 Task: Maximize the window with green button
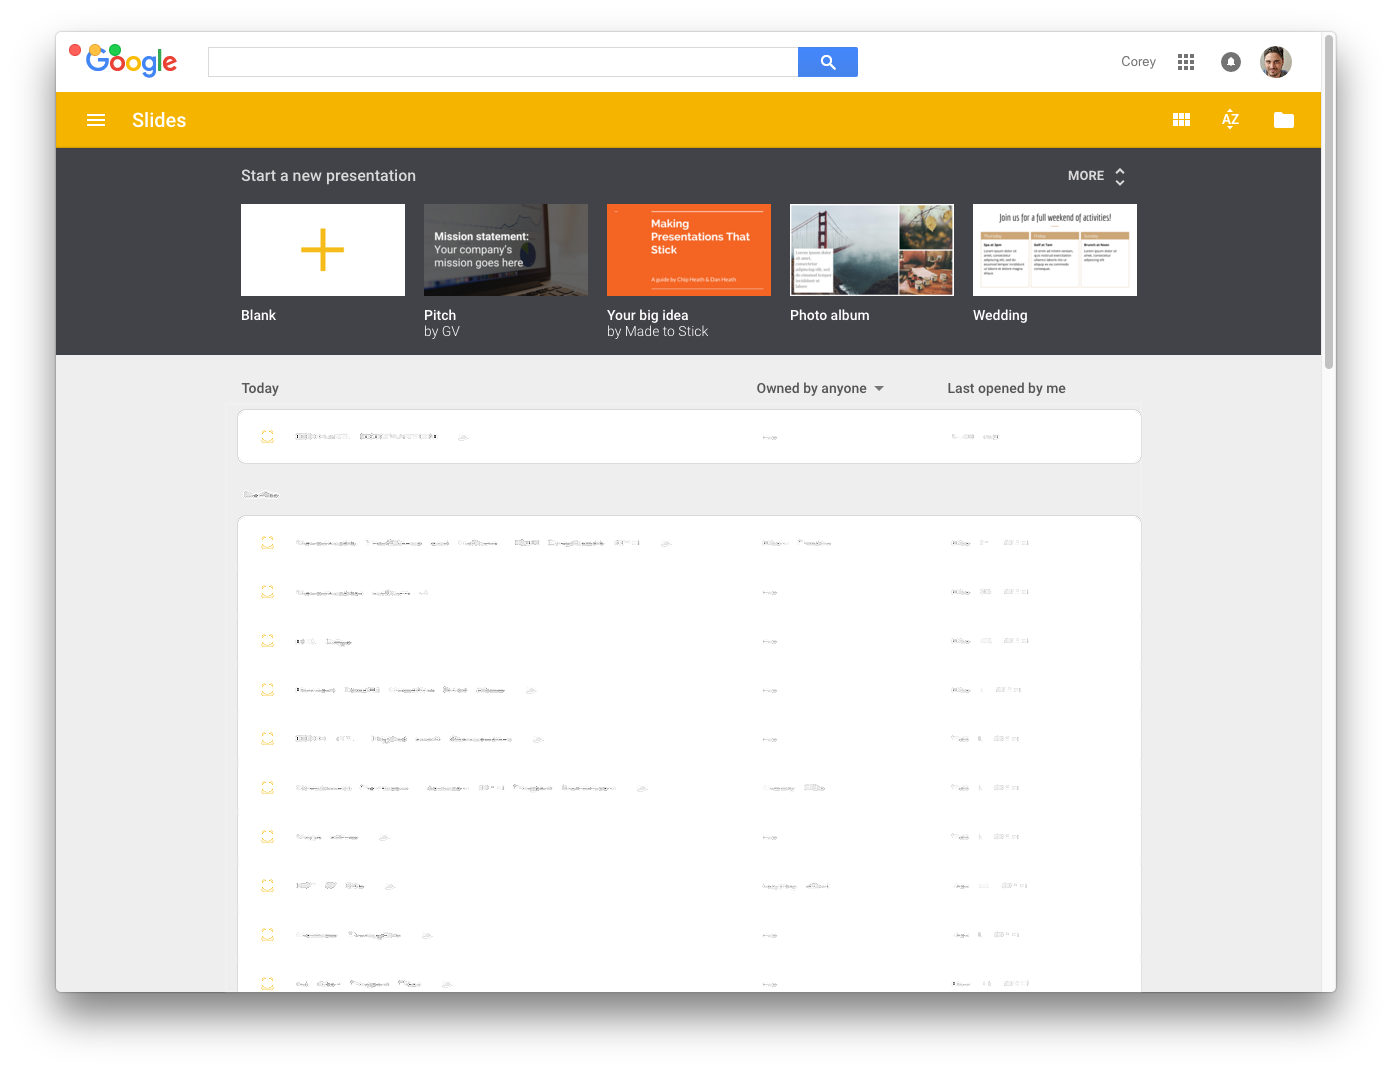click(115, 50)
